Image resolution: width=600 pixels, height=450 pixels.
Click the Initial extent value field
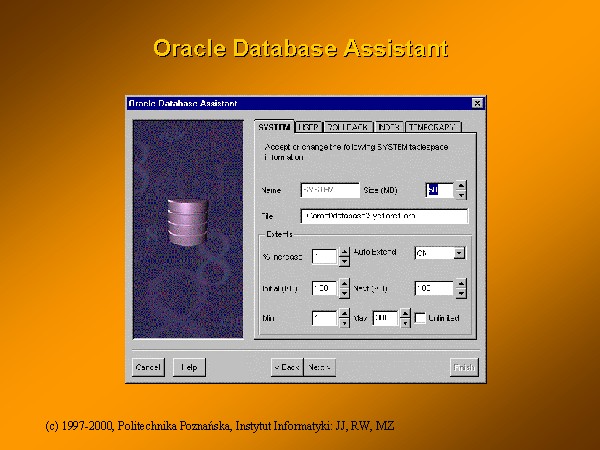(x=324, y=288)
